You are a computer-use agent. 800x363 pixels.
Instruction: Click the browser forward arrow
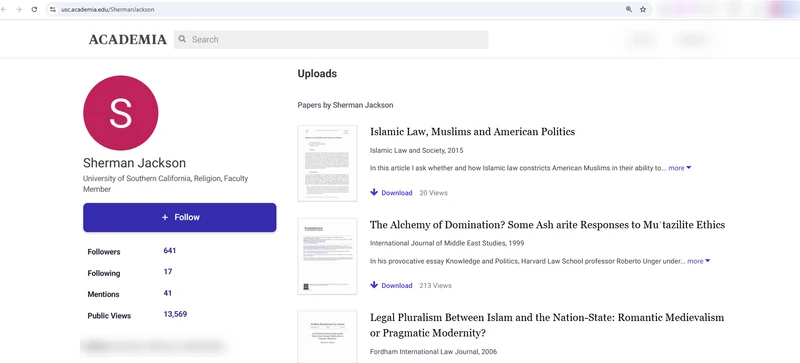point(19,9)
